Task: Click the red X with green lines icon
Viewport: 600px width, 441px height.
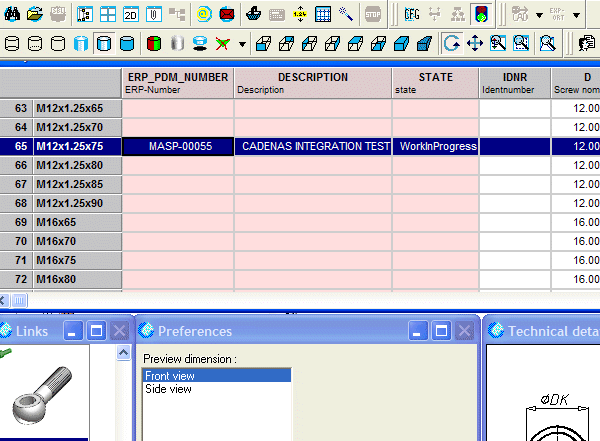Action: [x=223, y=44]
